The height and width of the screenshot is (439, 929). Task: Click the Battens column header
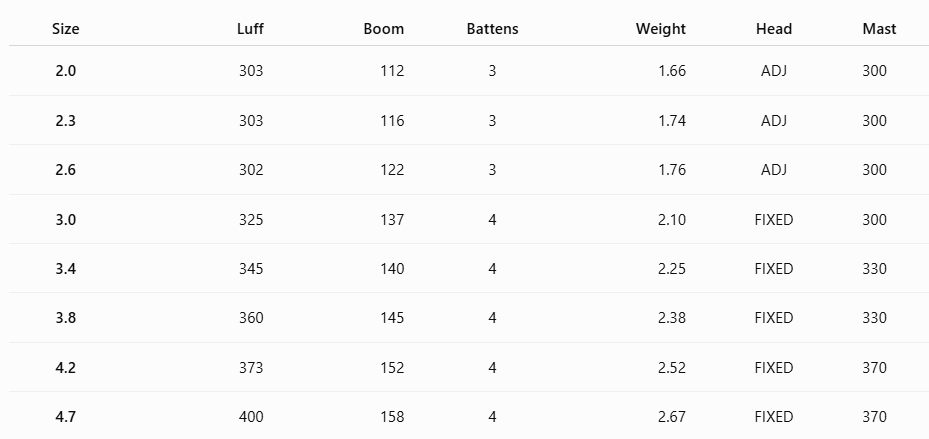(492, 29)
